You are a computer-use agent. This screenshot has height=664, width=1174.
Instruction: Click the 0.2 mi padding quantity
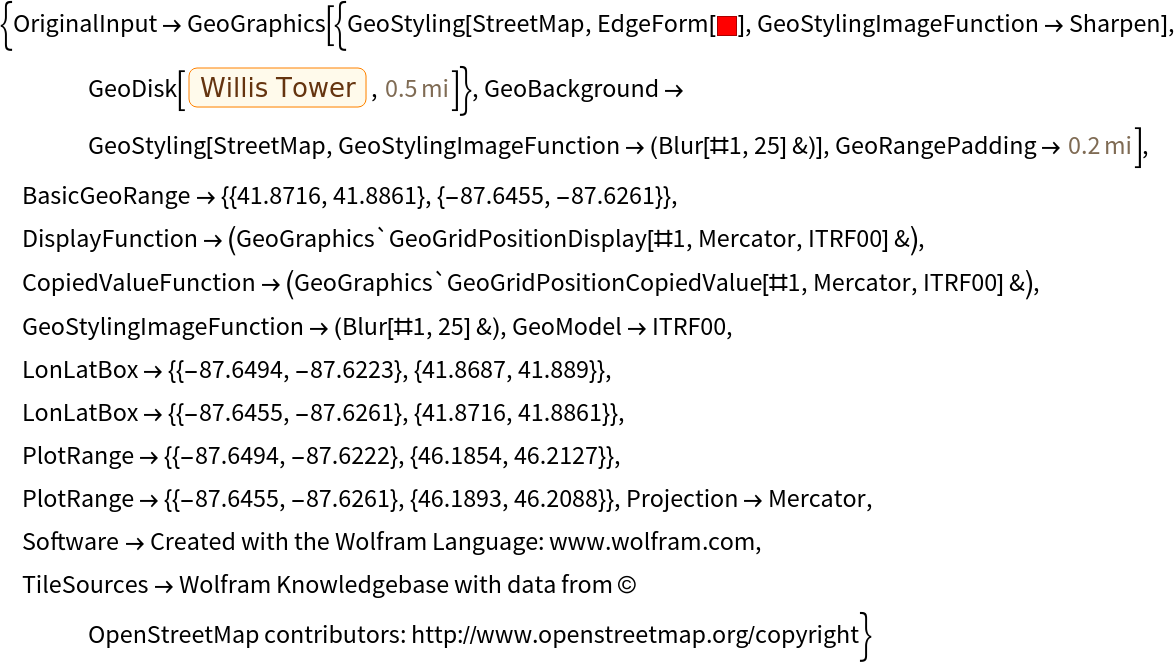coord(1099,146)
